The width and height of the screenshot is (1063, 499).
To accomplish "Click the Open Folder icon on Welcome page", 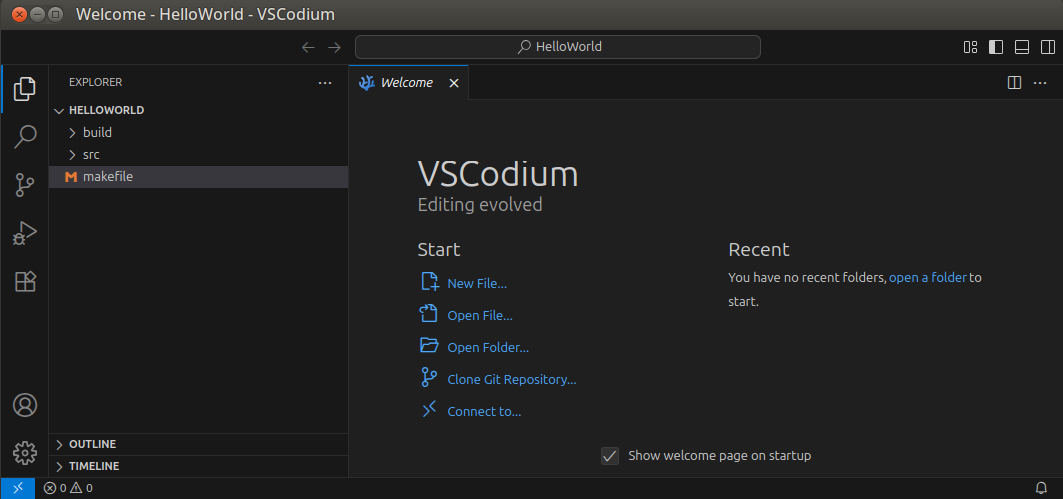I will [x=429, y=346].
